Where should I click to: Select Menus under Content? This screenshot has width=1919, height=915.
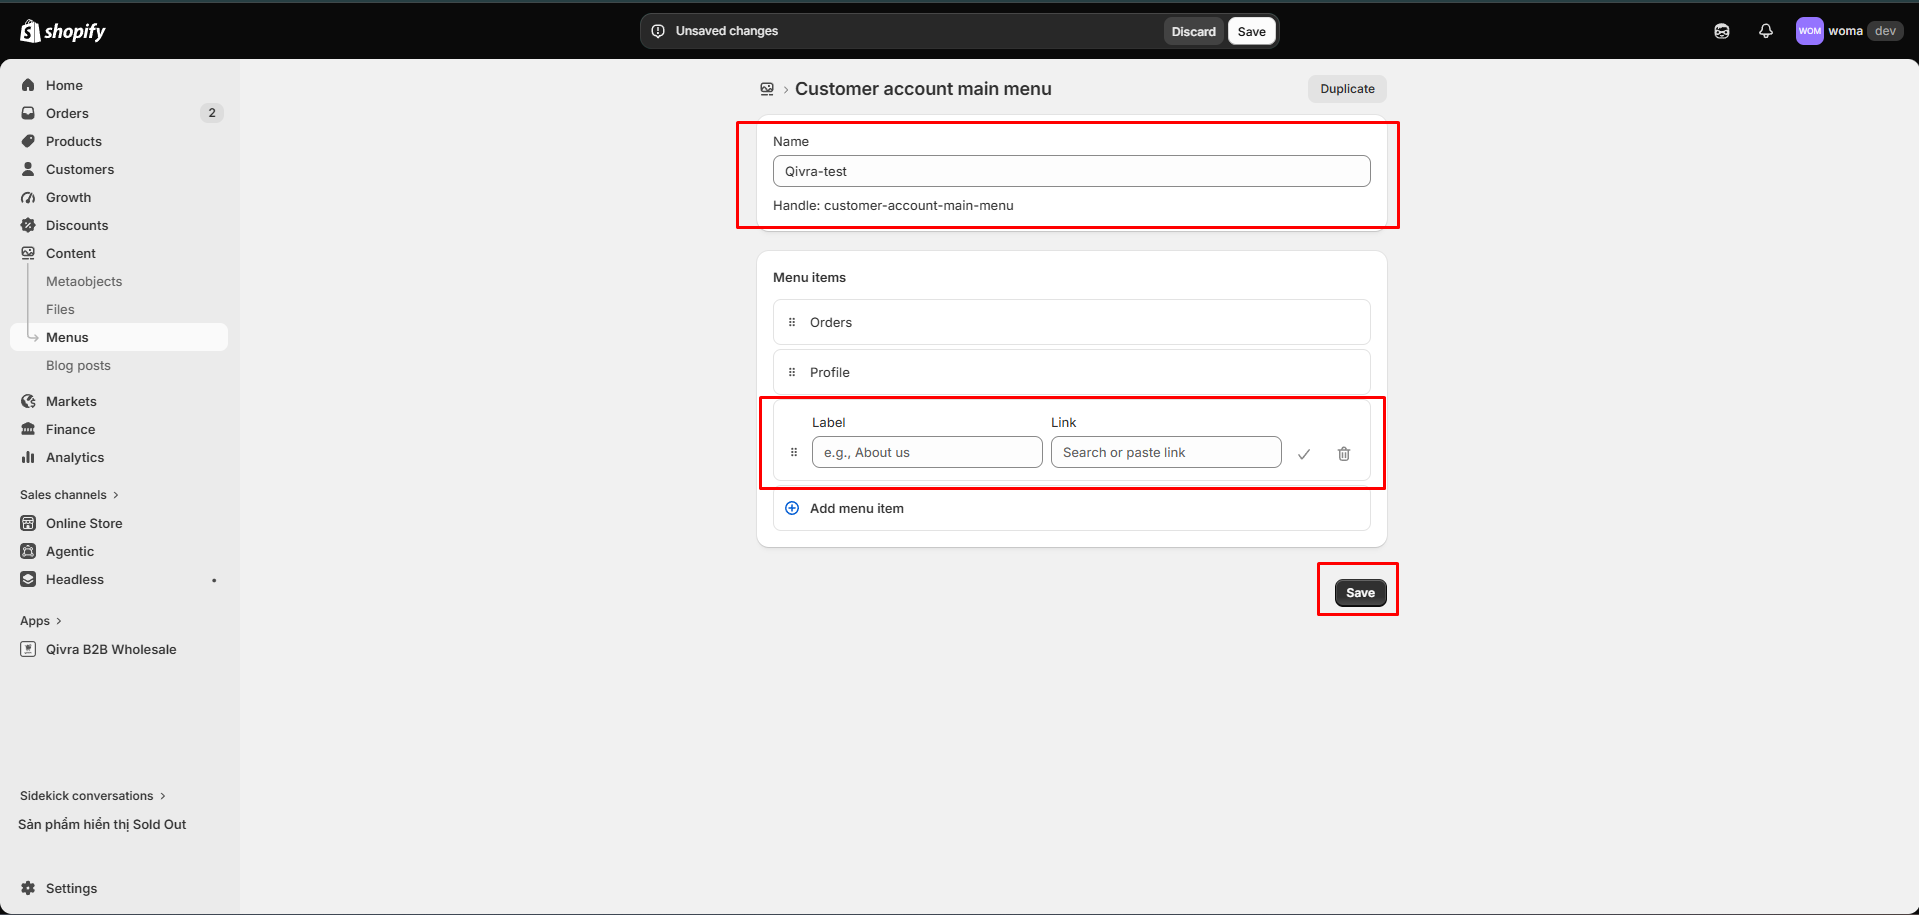119,337
